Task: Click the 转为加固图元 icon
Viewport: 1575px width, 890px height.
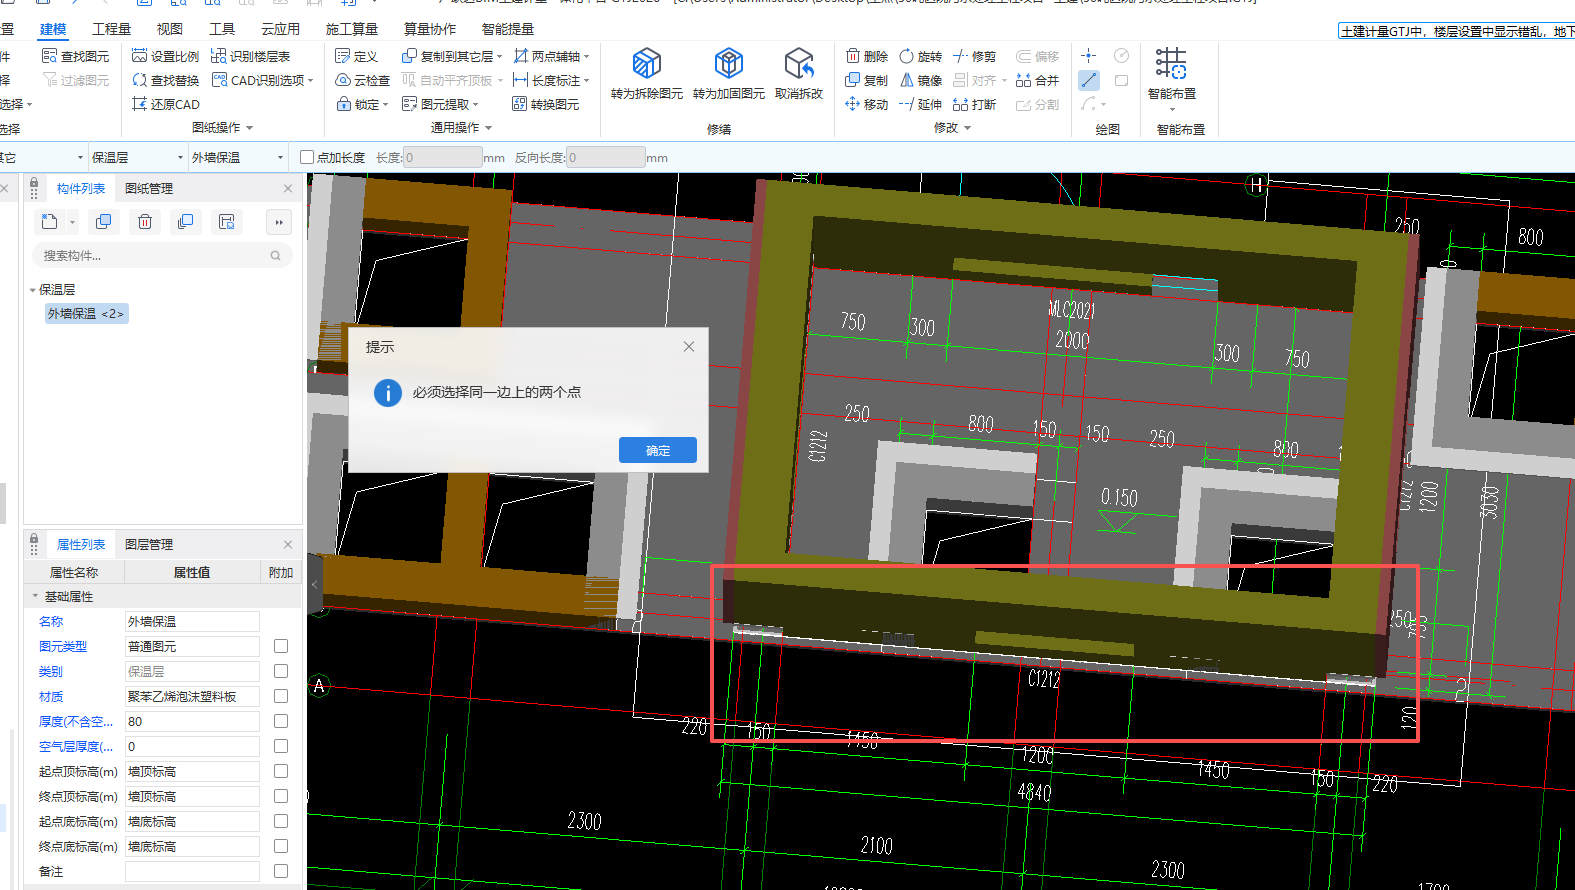Action: pos(728,64)
